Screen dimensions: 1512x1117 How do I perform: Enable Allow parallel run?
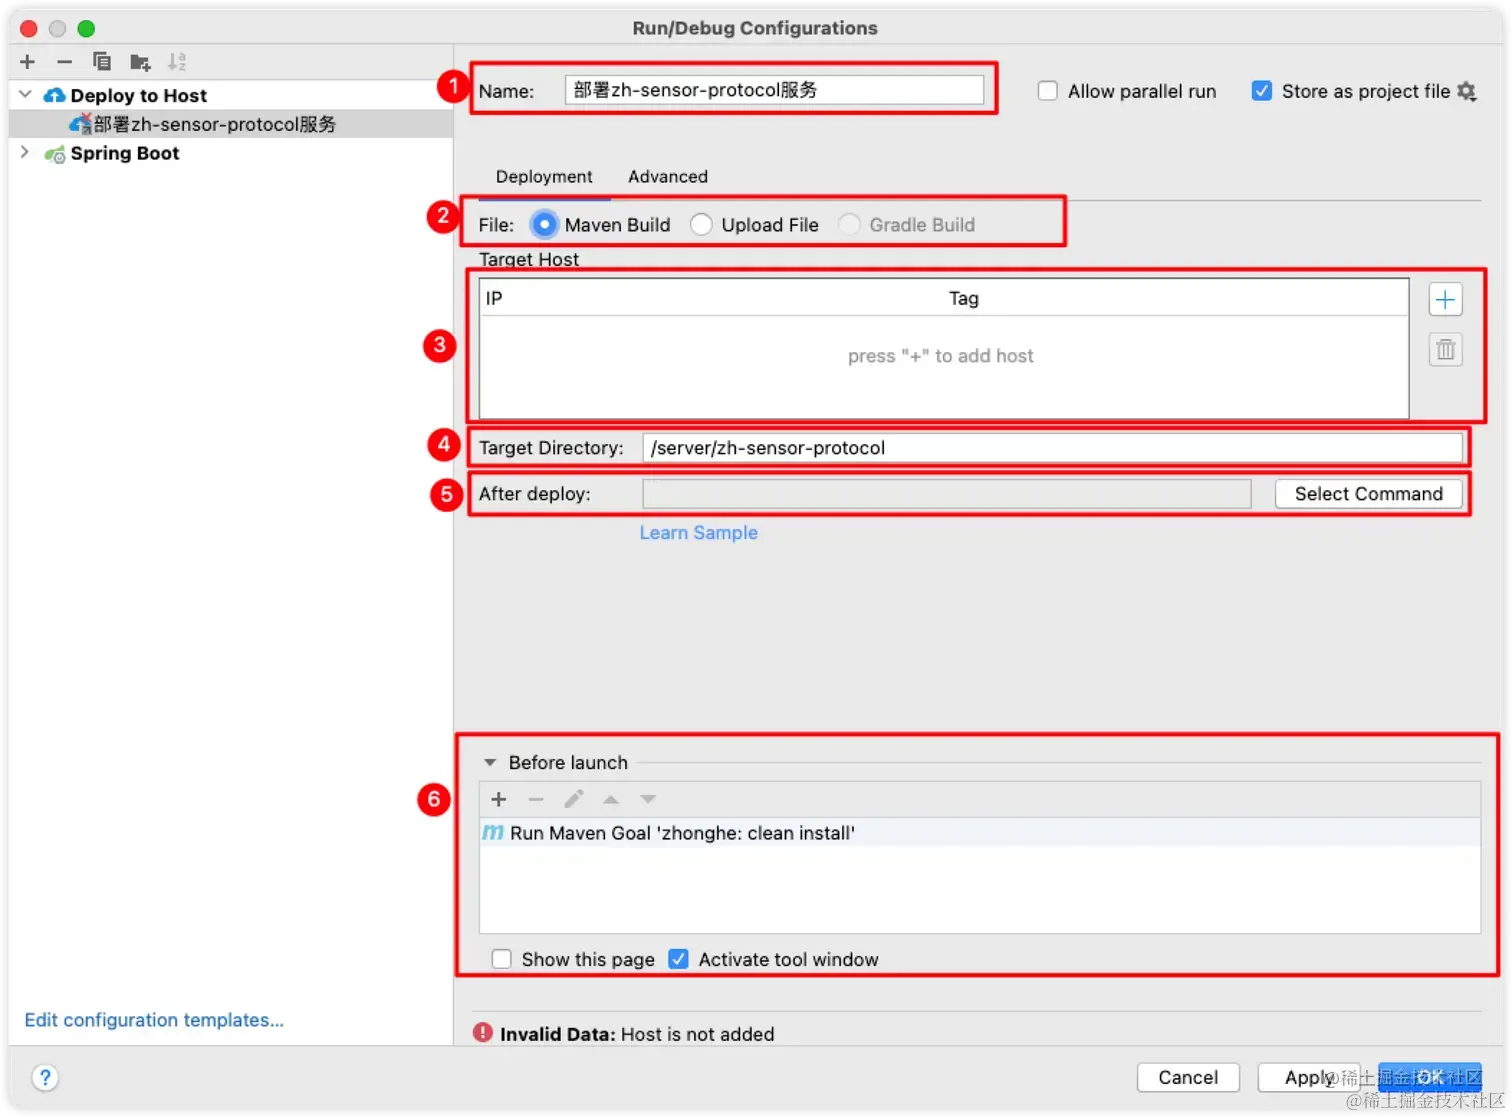tap(1048, 91)
